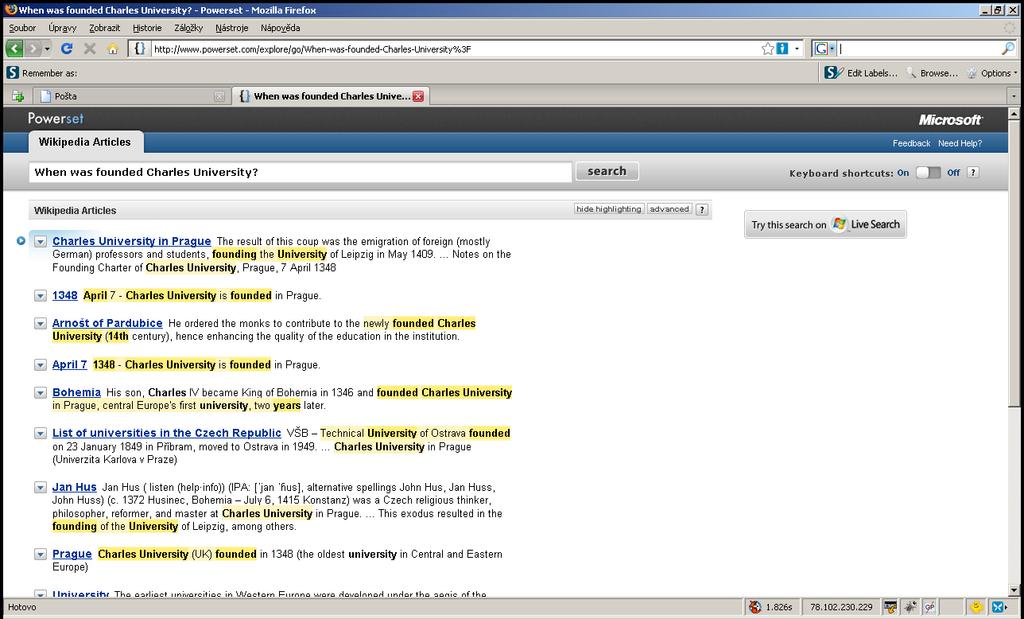
Task: Open keyboard shortcuts help question mark
Action: tap(973, 172)
